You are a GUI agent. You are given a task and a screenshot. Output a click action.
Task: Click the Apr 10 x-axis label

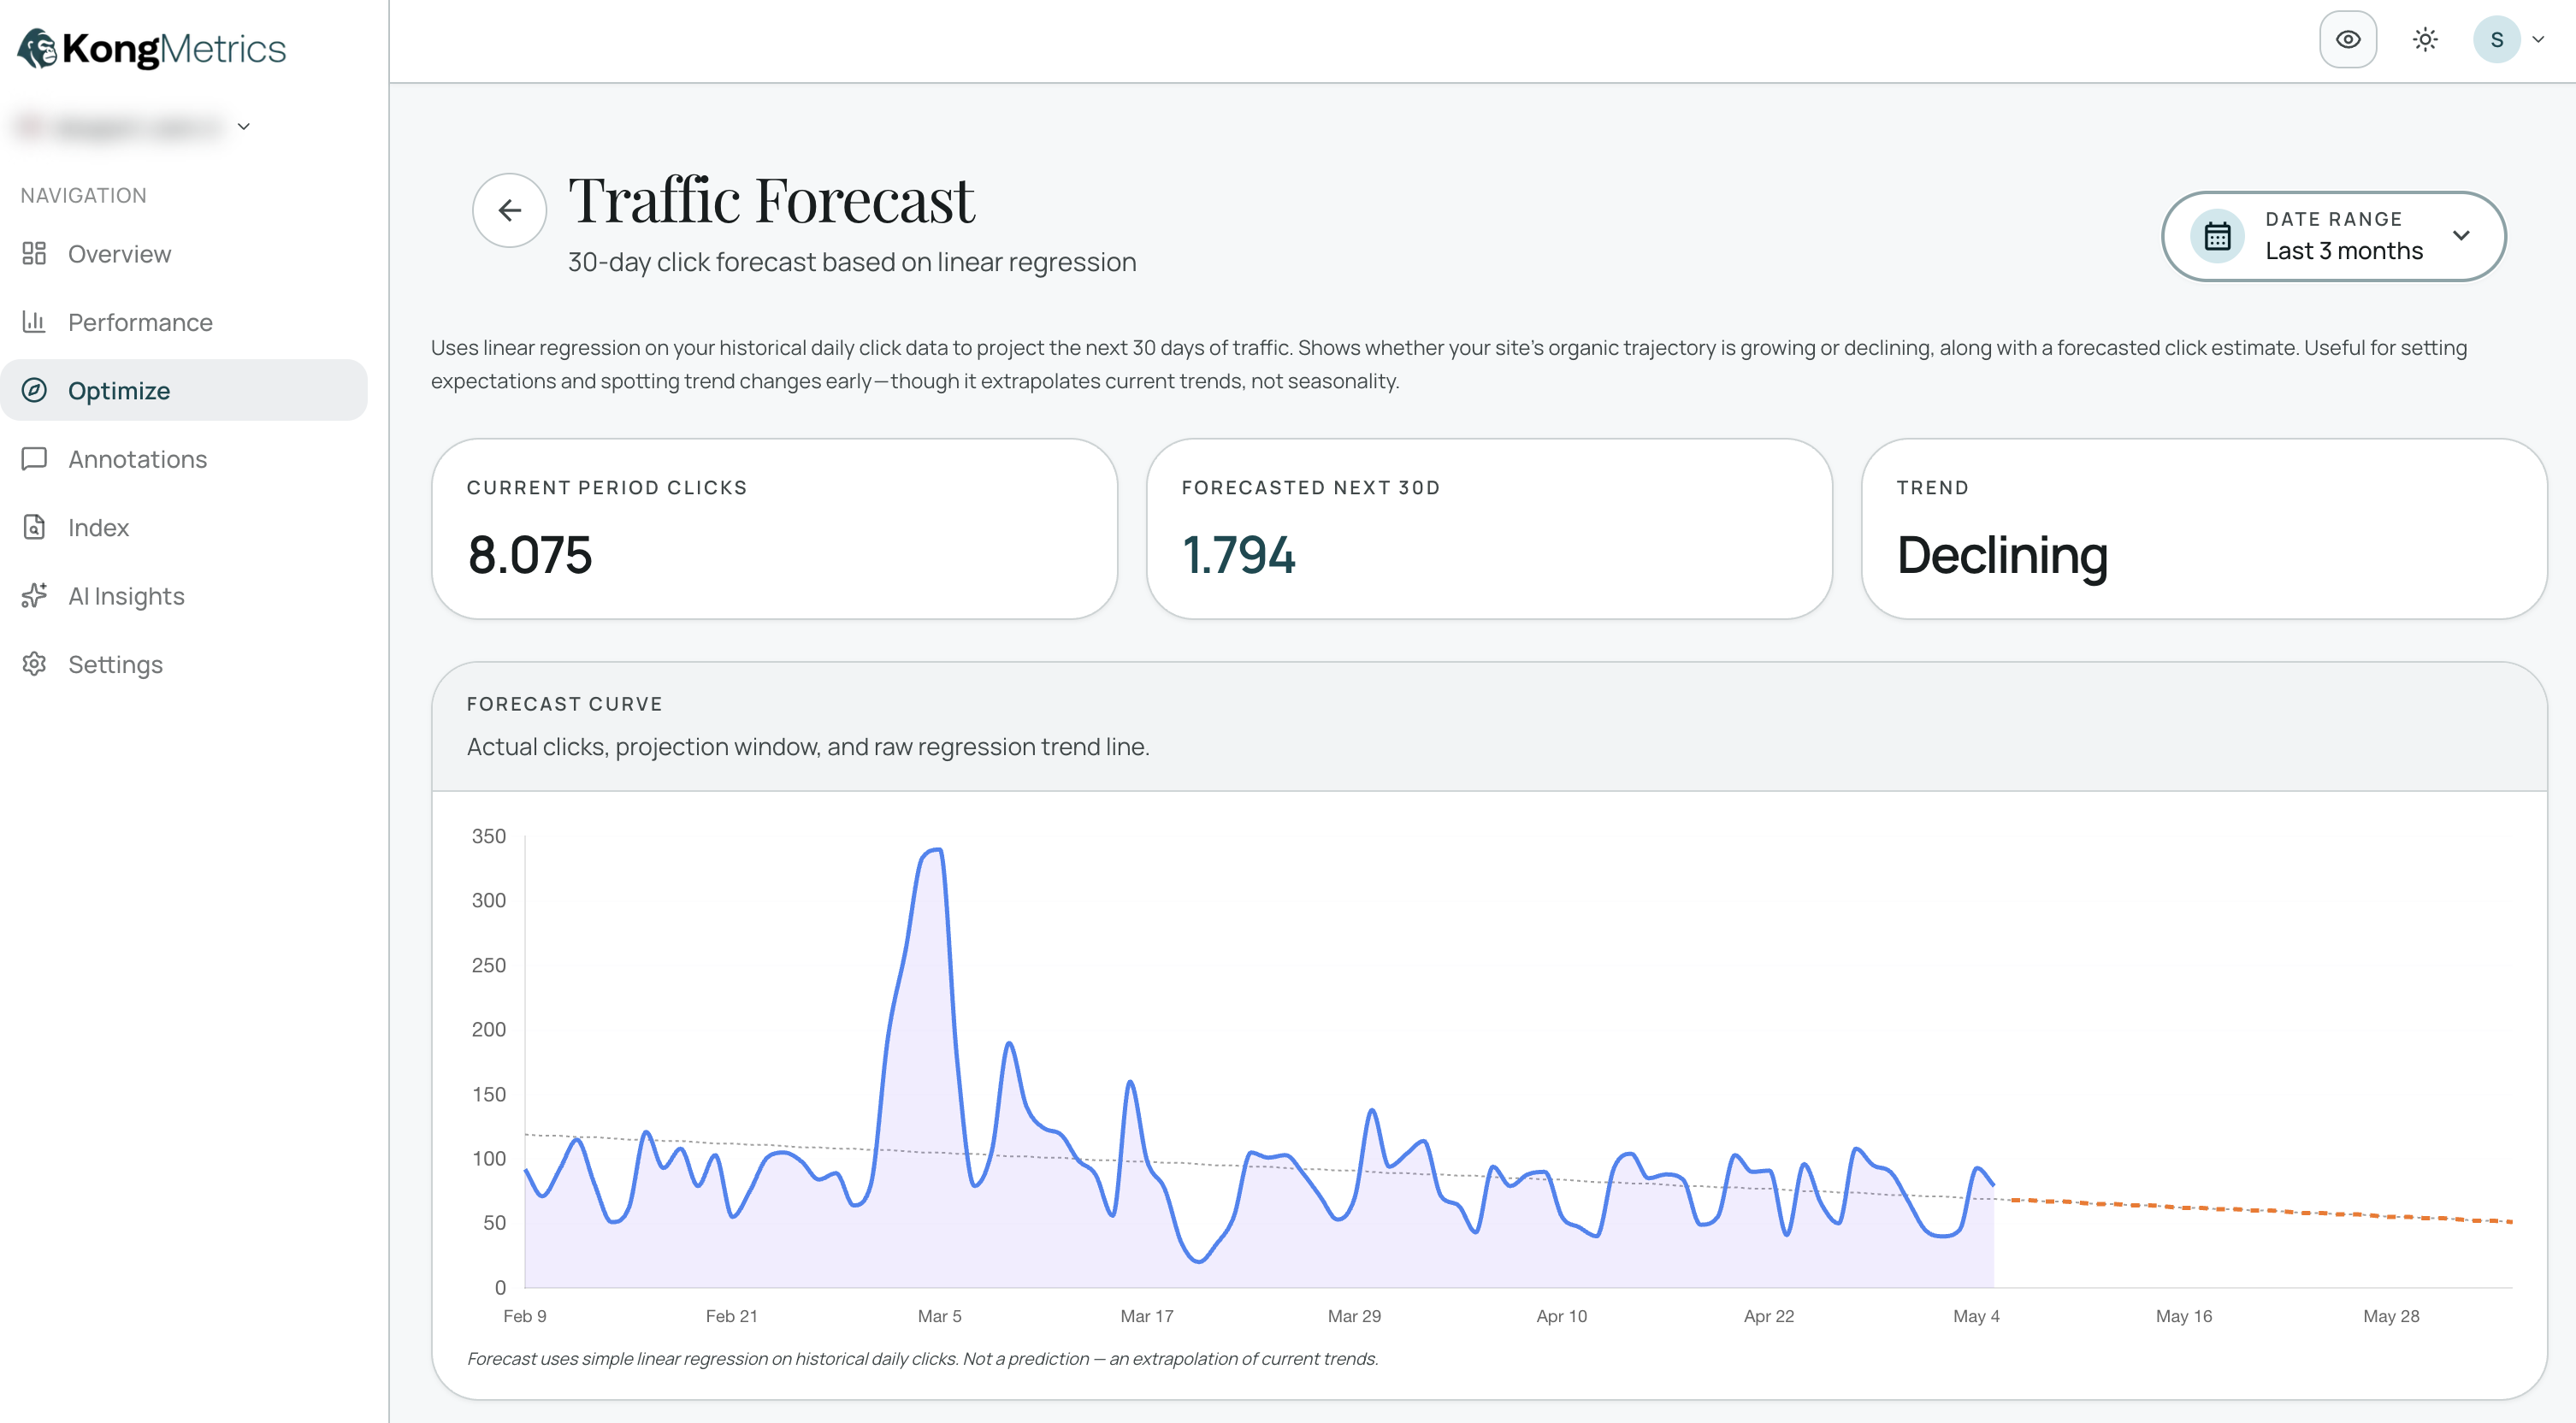[x=1562, y=1316]
